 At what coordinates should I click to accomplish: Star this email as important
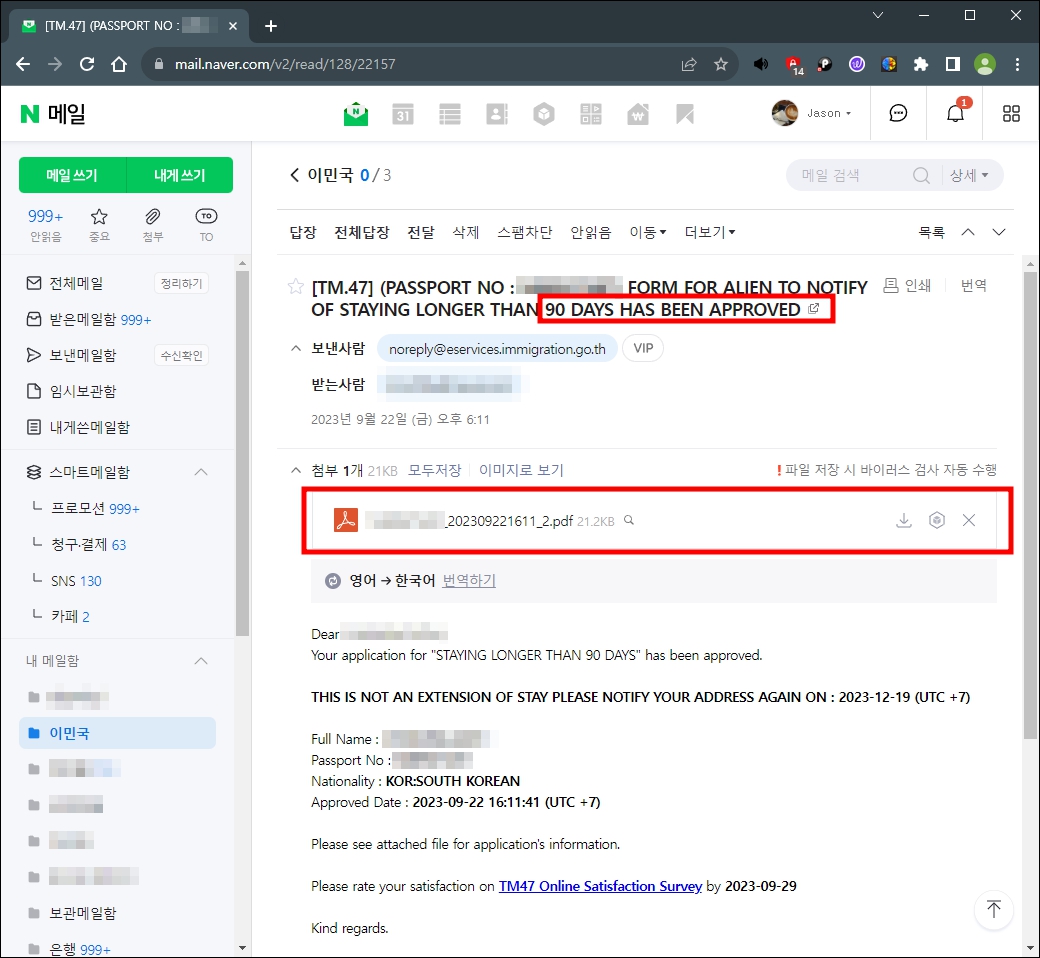tap(296, 287)
